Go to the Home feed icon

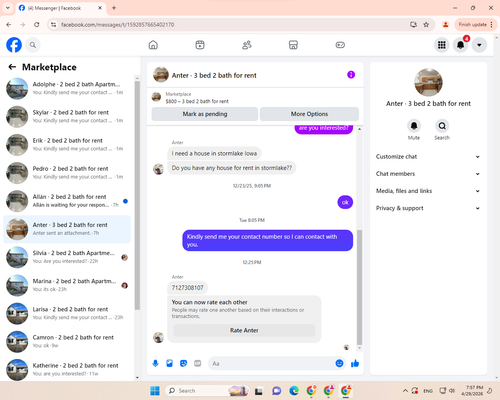(153, 45)
